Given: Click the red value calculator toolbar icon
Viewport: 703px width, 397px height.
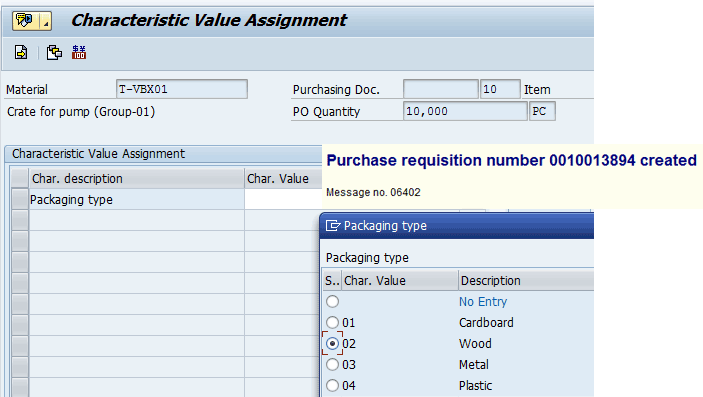Looking at the screenshot, I should click(x=79, y=52).
